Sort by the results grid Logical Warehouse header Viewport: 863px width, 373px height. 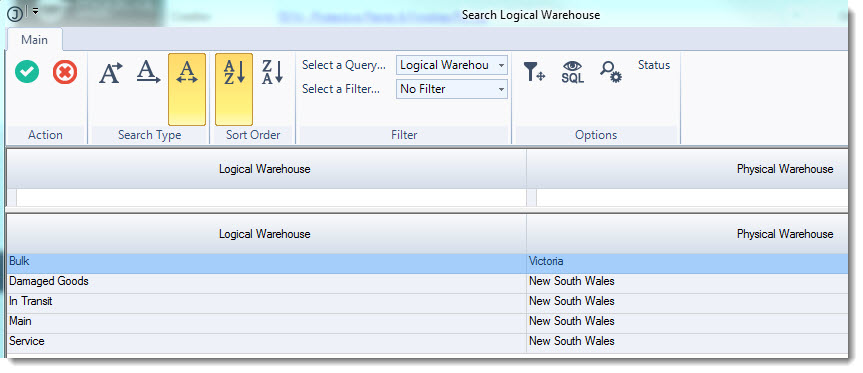(266, 234)
